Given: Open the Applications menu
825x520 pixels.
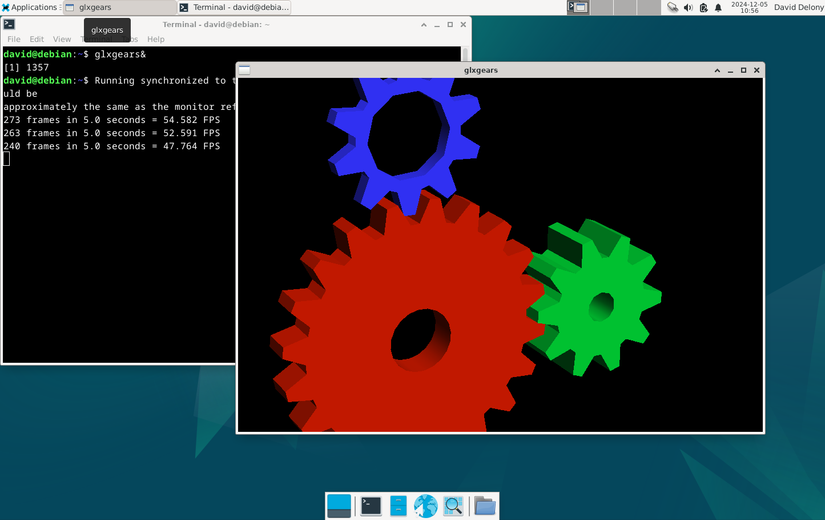Looking at the screenshot, I should [x=30, y=7].
